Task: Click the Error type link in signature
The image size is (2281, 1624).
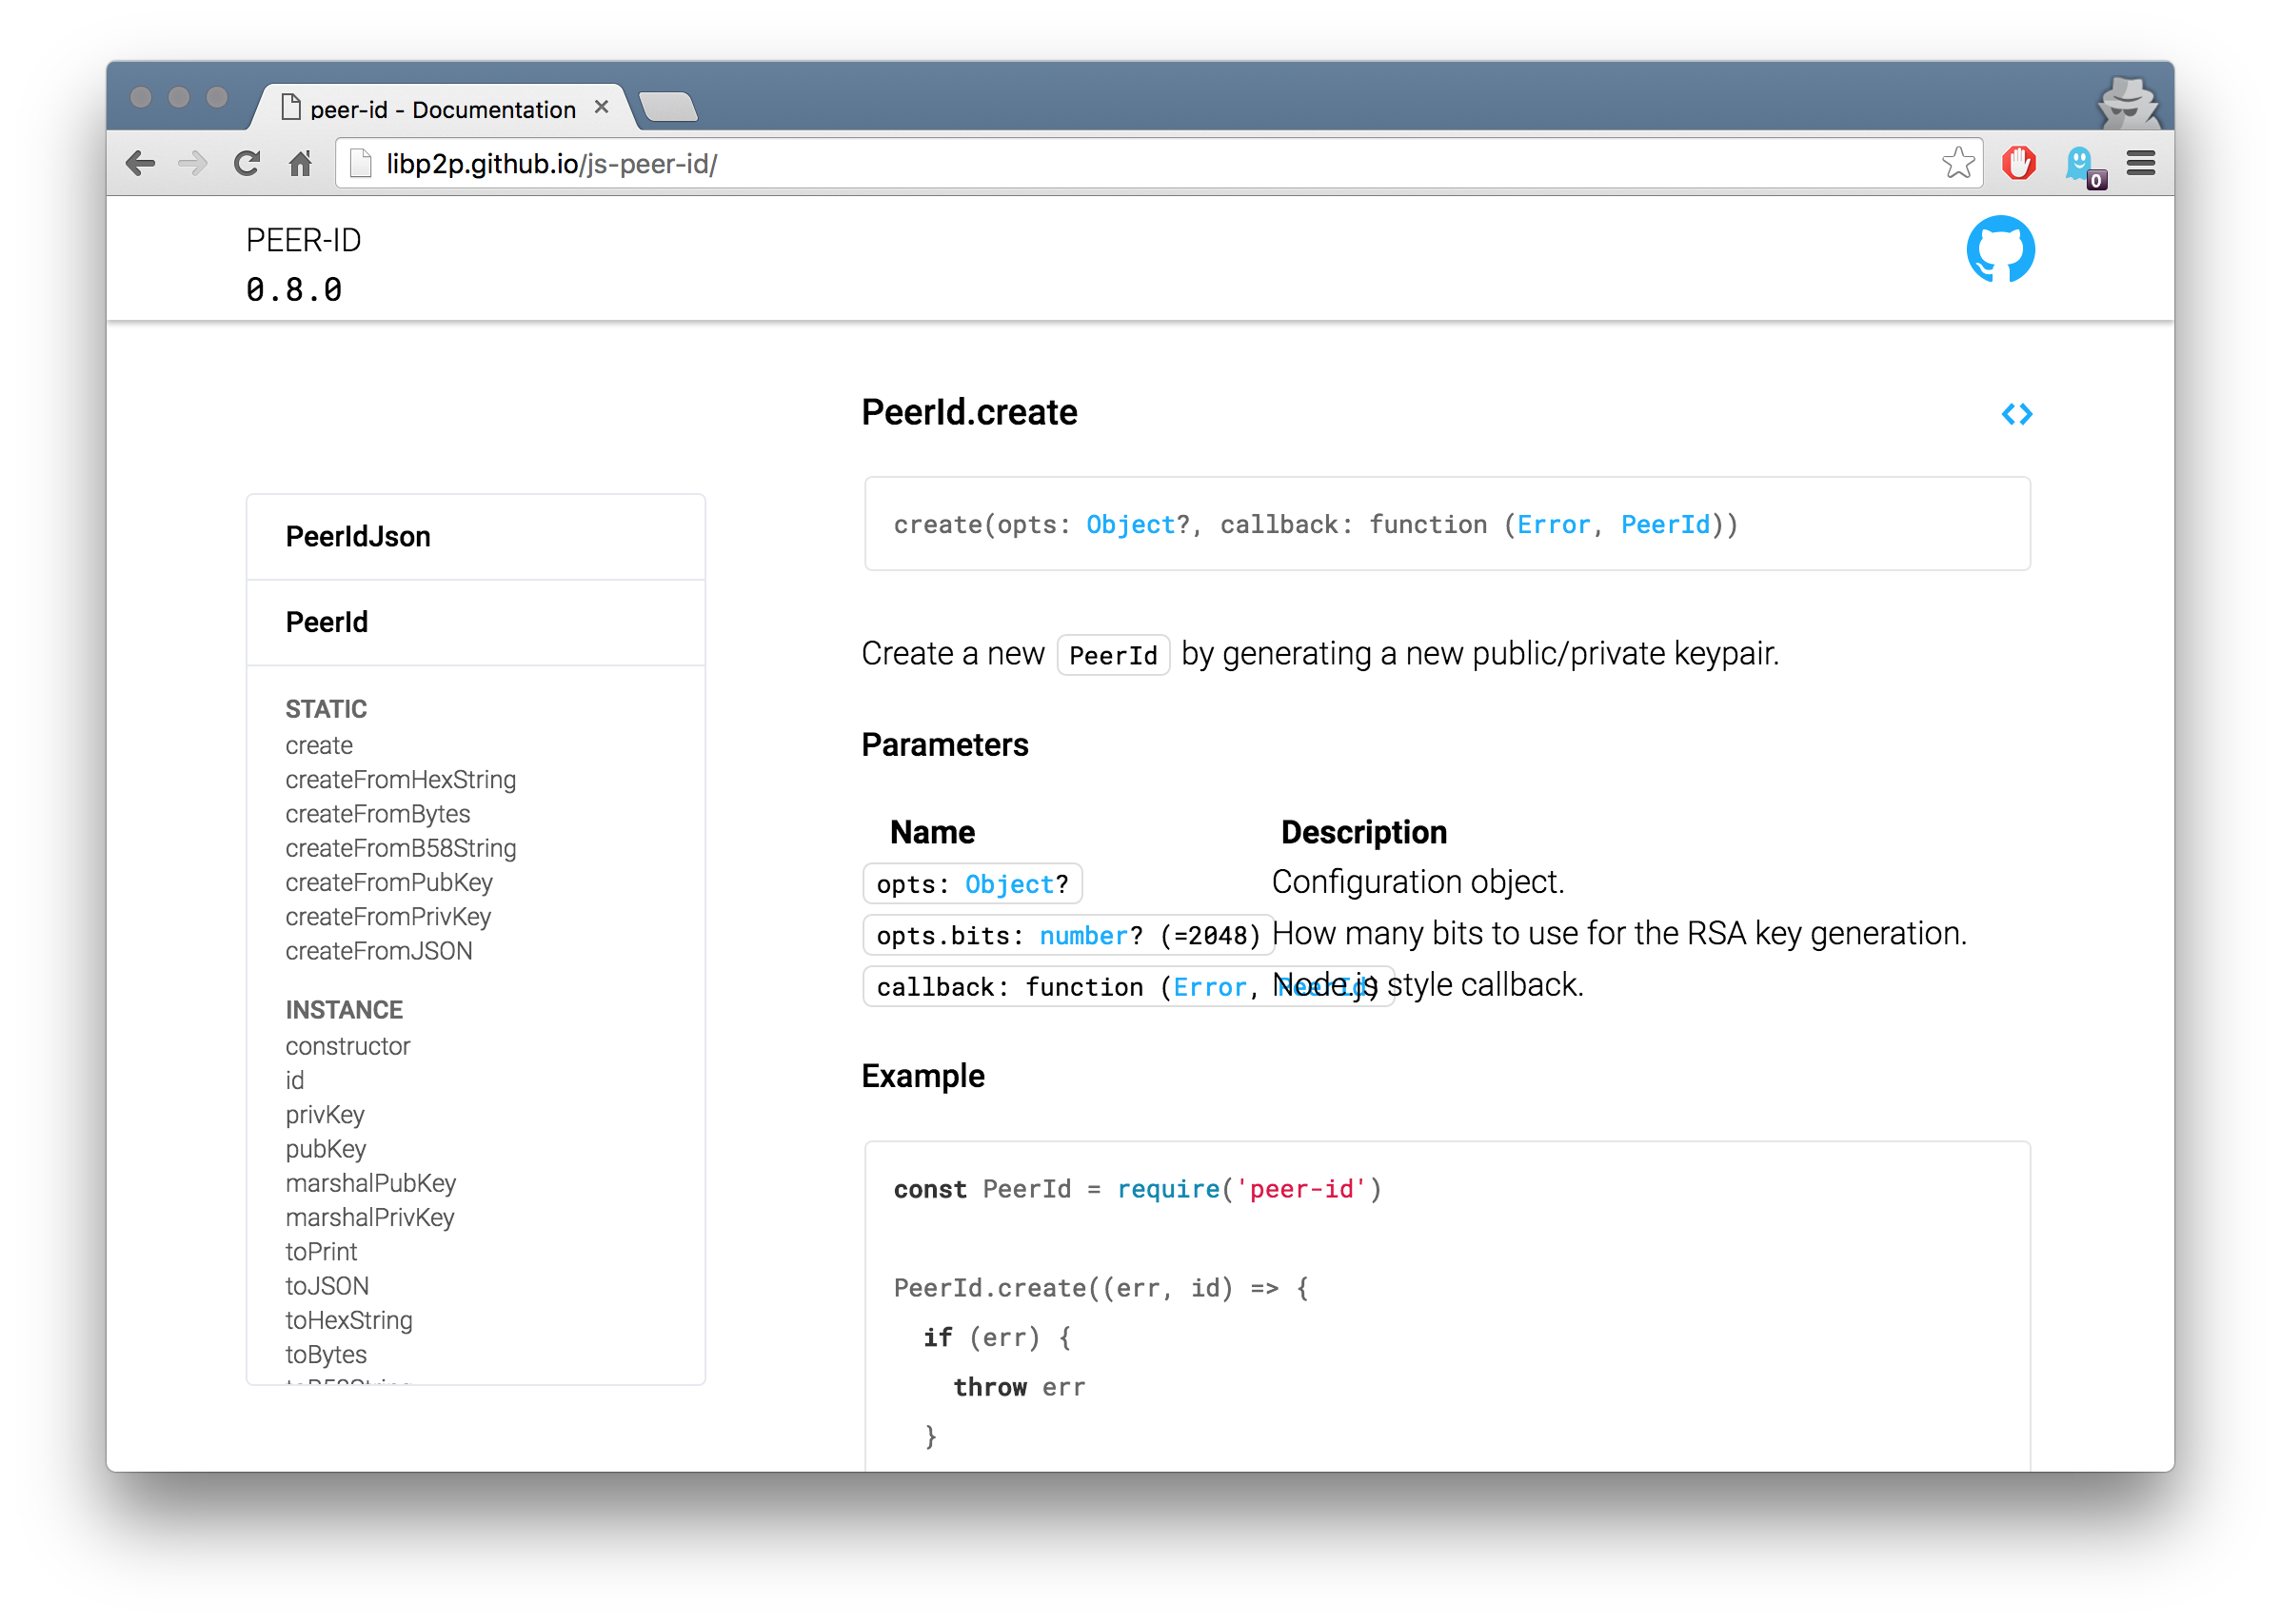Action: tap(1552, 525)
